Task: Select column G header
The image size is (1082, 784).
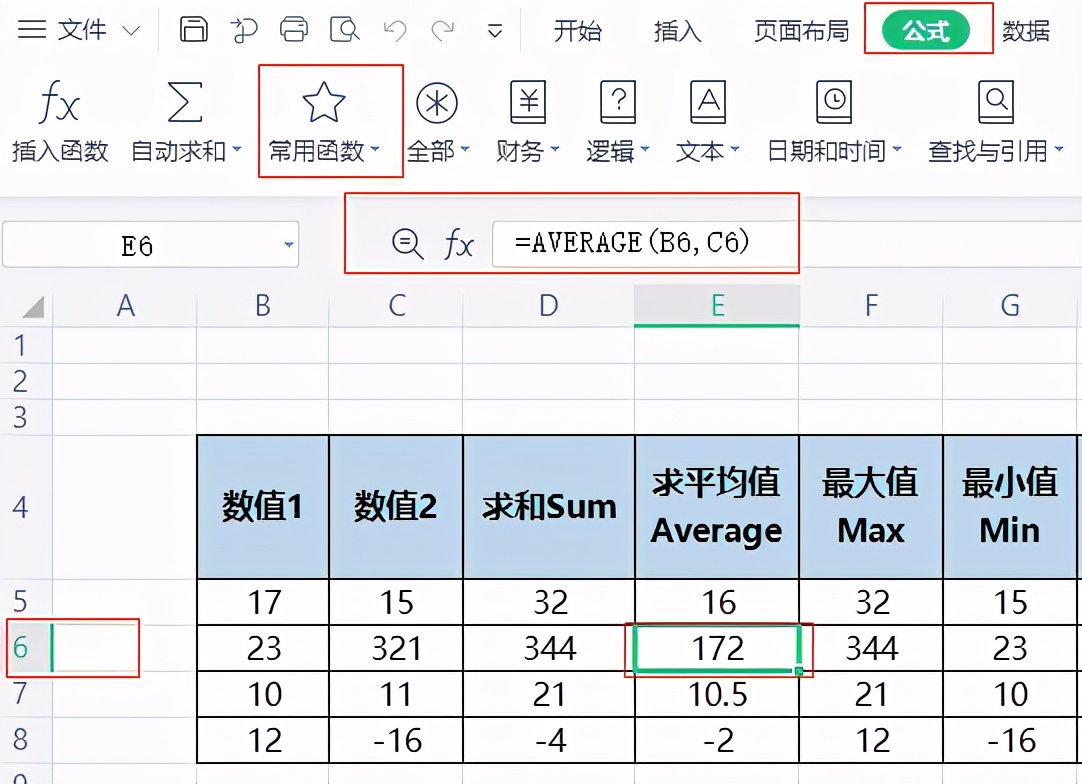Action: (x=1010, y=306)
